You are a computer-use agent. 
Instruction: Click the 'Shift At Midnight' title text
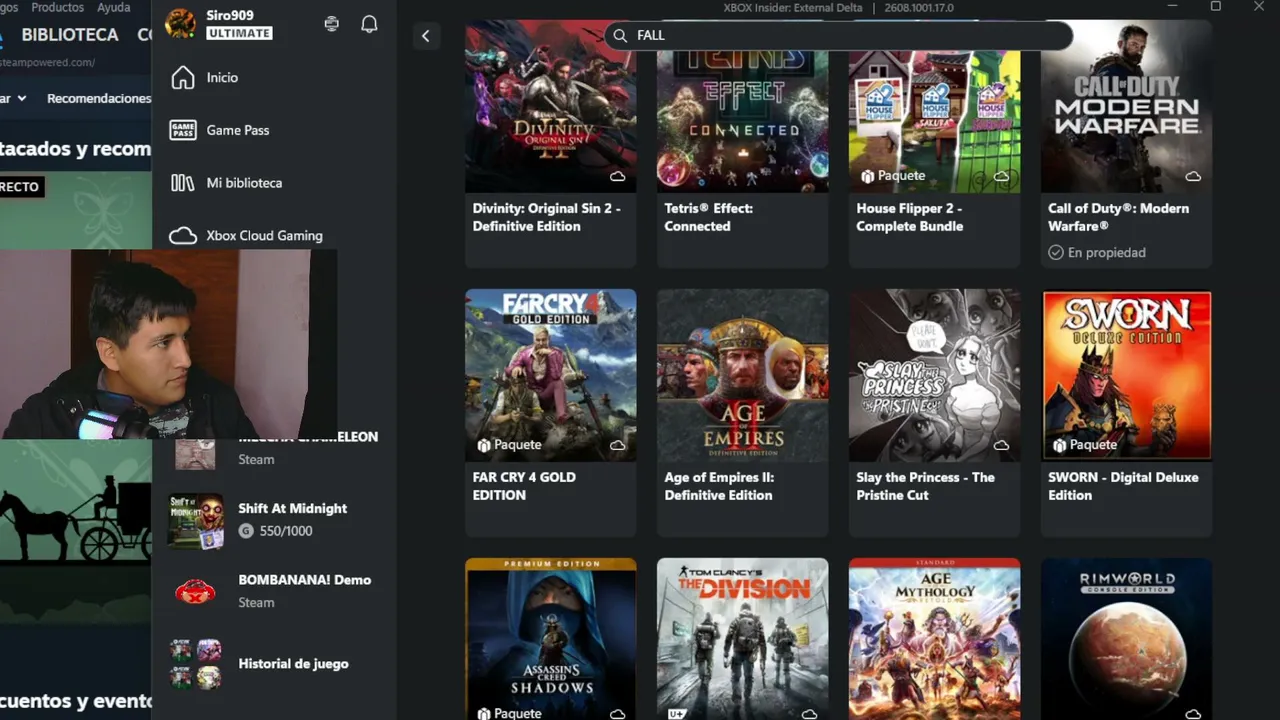(293, 508)
